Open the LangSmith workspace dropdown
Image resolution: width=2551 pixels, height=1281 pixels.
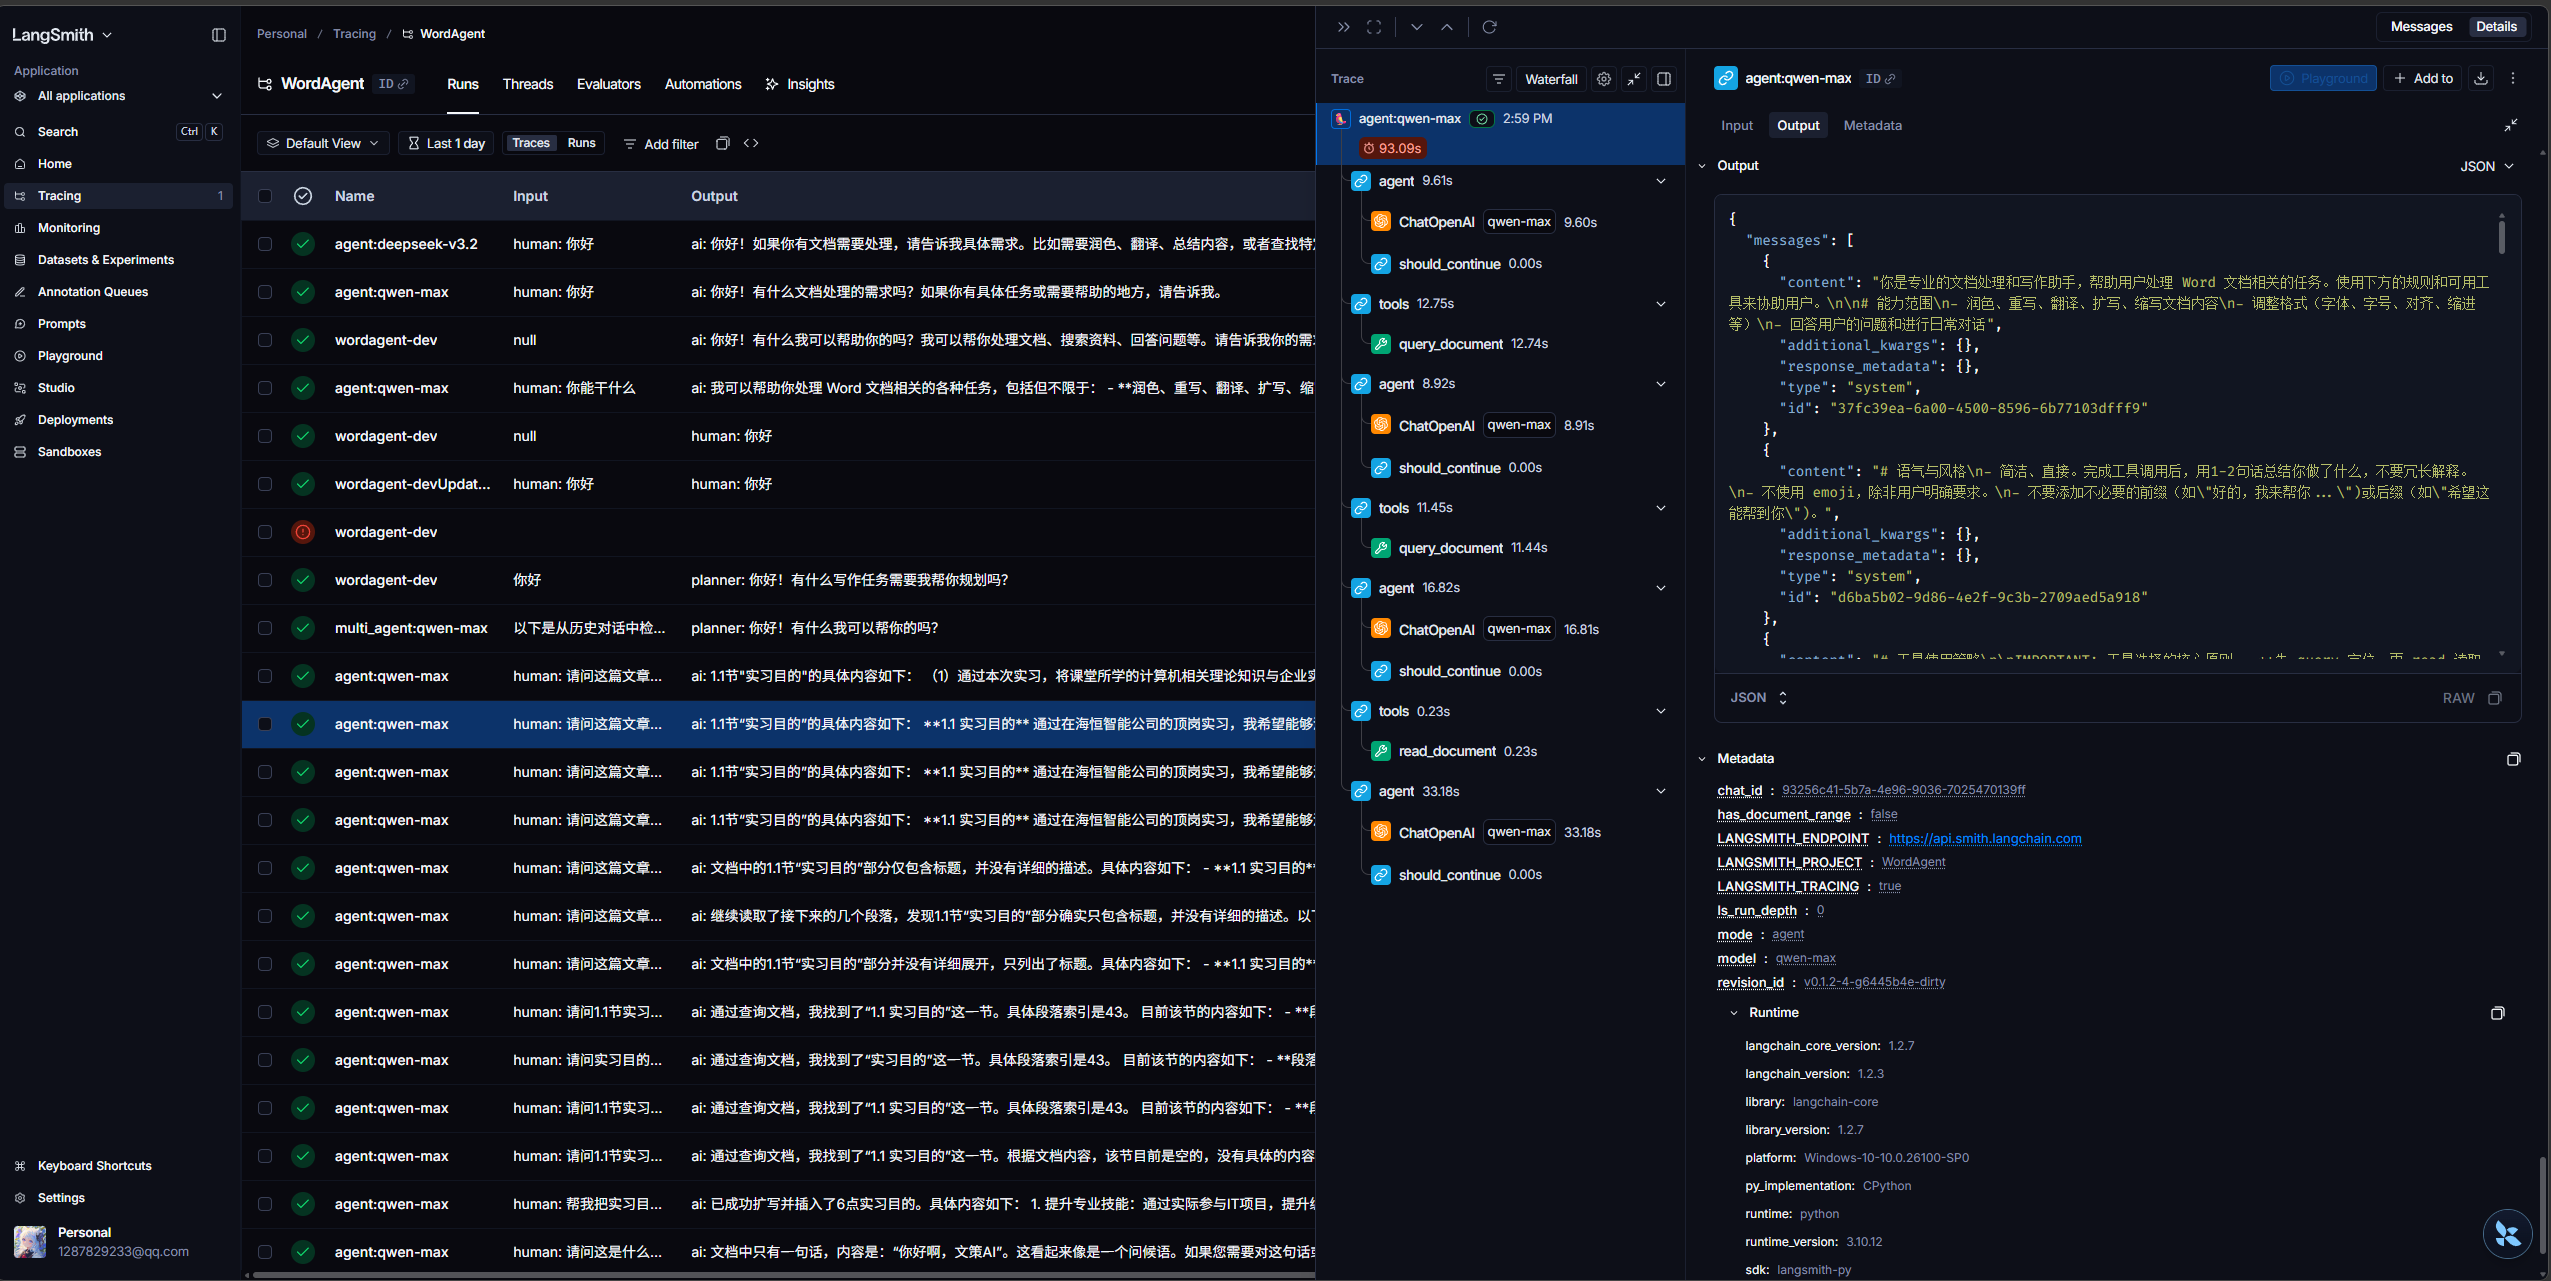point(62,35)
